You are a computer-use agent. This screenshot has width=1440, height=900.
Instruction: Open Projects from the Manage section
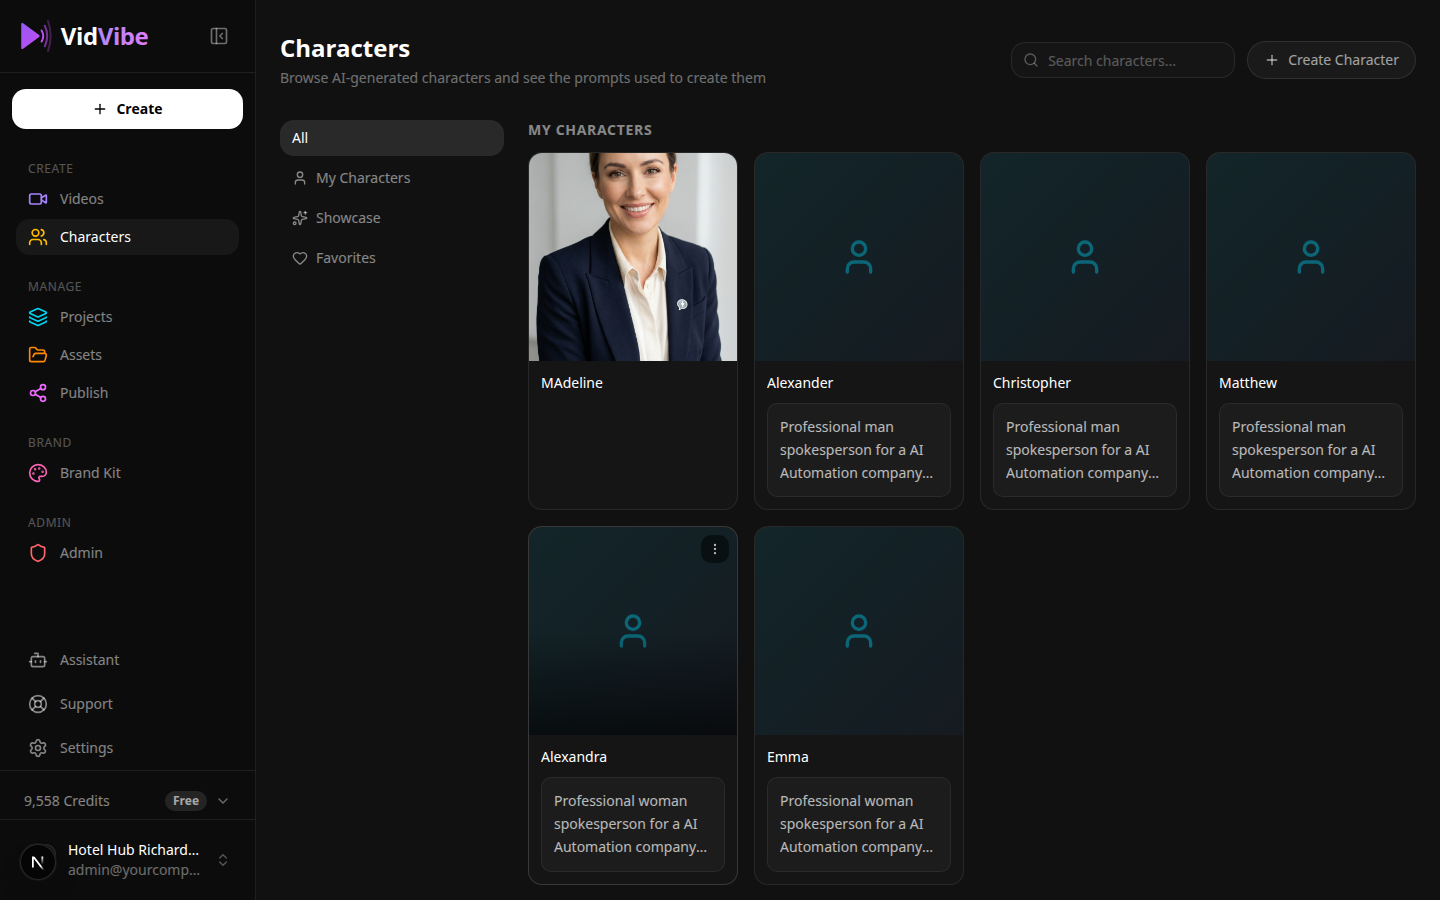pyautogui.click(x=38, y=316)
